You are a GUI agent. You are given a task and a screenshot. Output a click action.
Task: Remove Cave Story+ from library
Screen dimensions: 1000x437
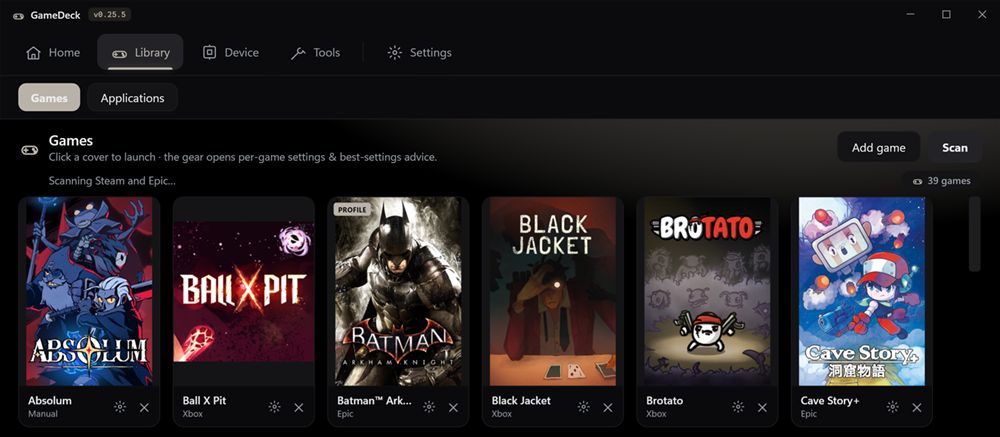[917, 407]
